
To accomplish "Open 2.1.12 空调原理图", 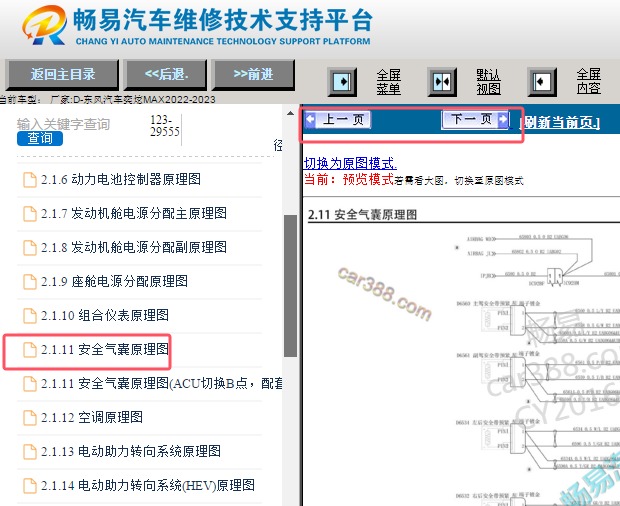I will pos(92,417).
